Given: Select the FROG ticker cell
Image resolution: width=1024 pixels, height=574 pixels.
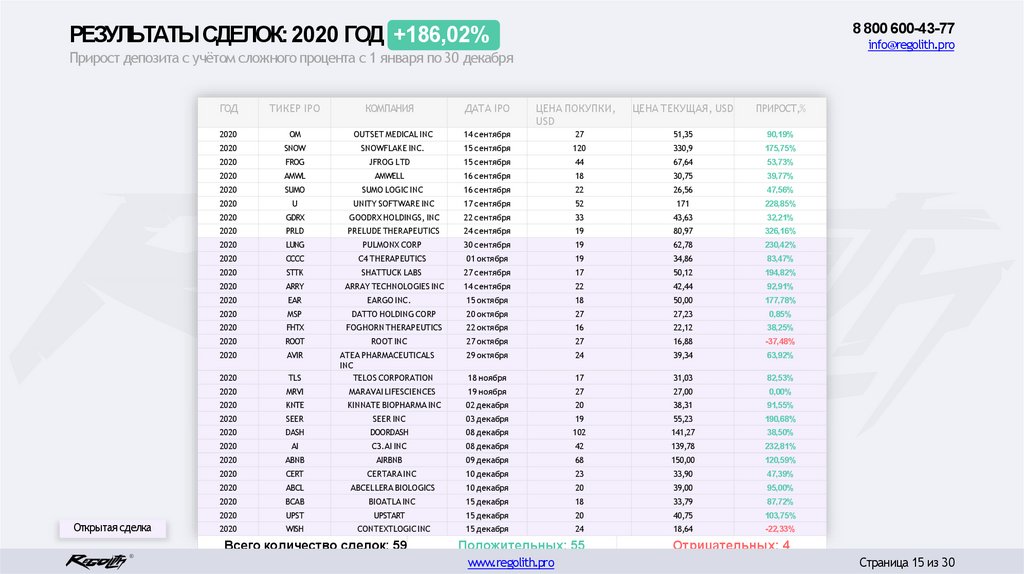Looking at the screenshot, I should [295, 162].
